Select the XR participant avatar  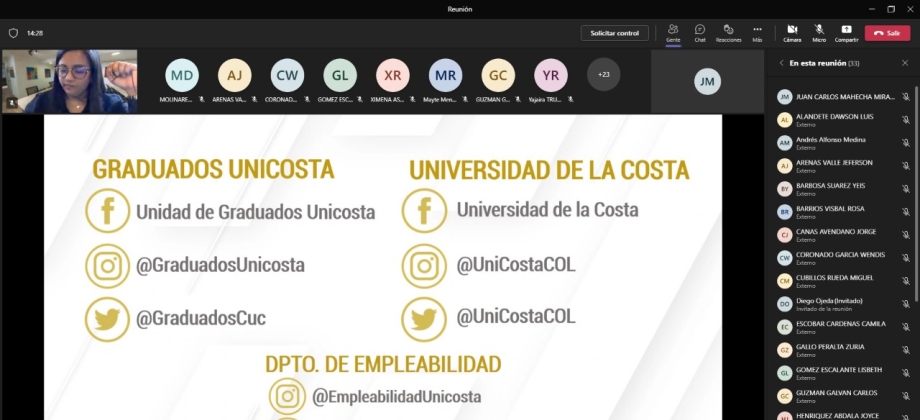click(x=393, y=75)
